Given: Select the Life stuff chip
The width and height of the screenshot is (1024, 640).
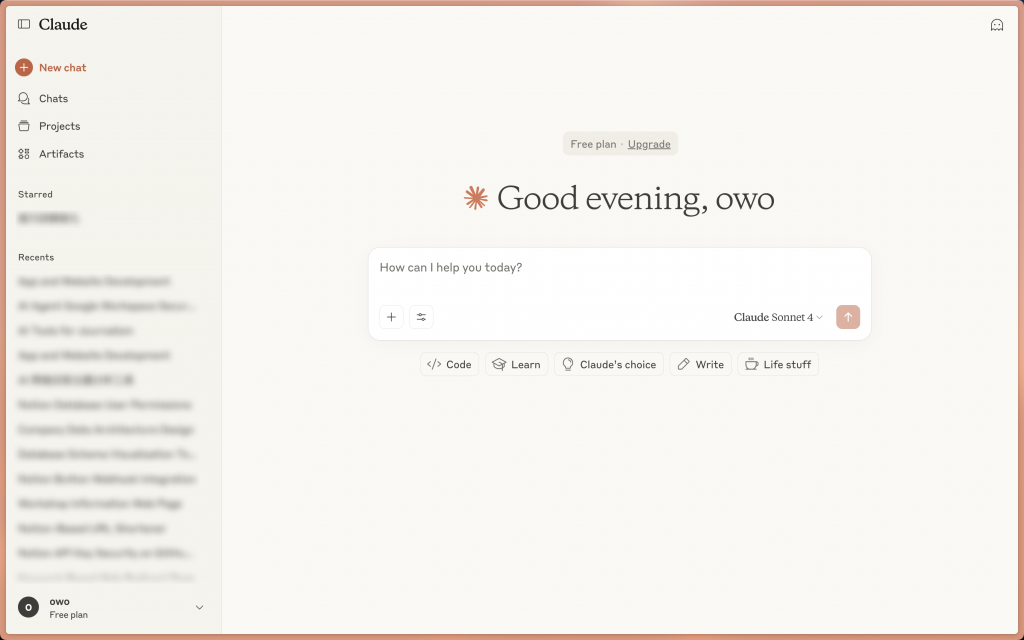Looking at the screenshot, I should click(x=778, y=364).
